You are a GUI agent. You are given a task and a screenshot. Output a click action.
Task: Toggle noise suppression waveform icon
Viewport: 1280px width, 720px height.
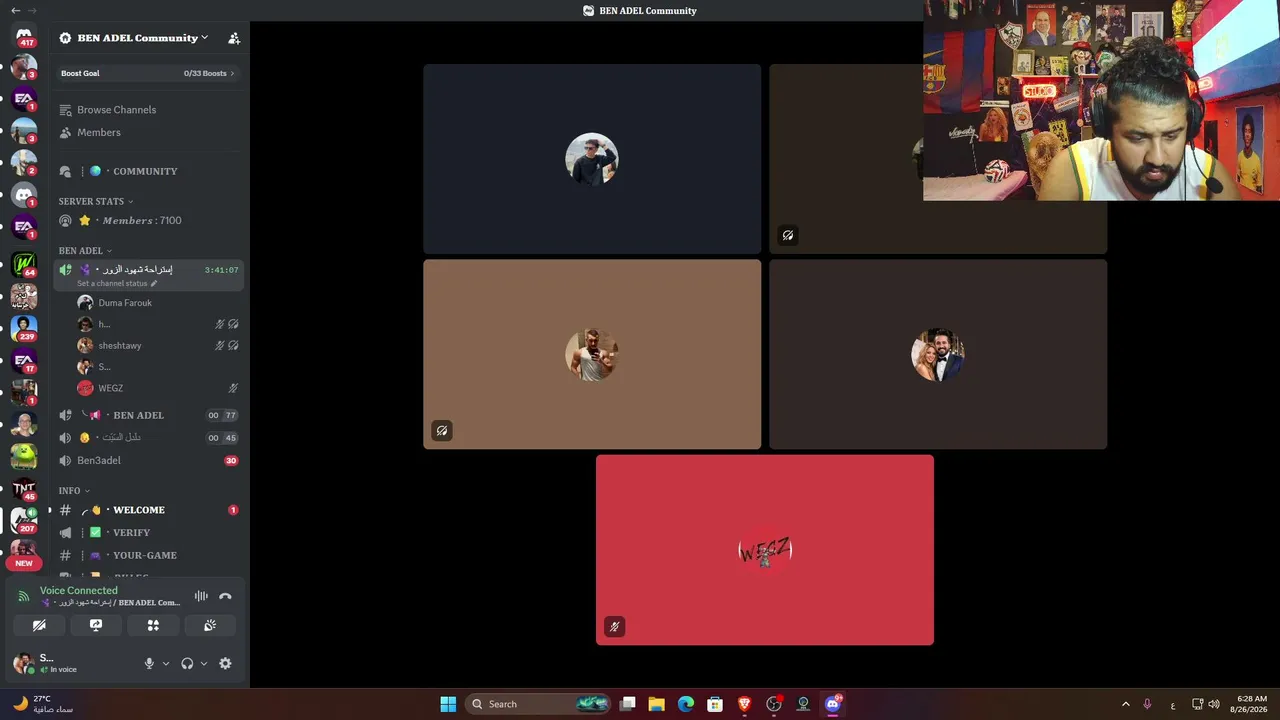pos(201,596)
